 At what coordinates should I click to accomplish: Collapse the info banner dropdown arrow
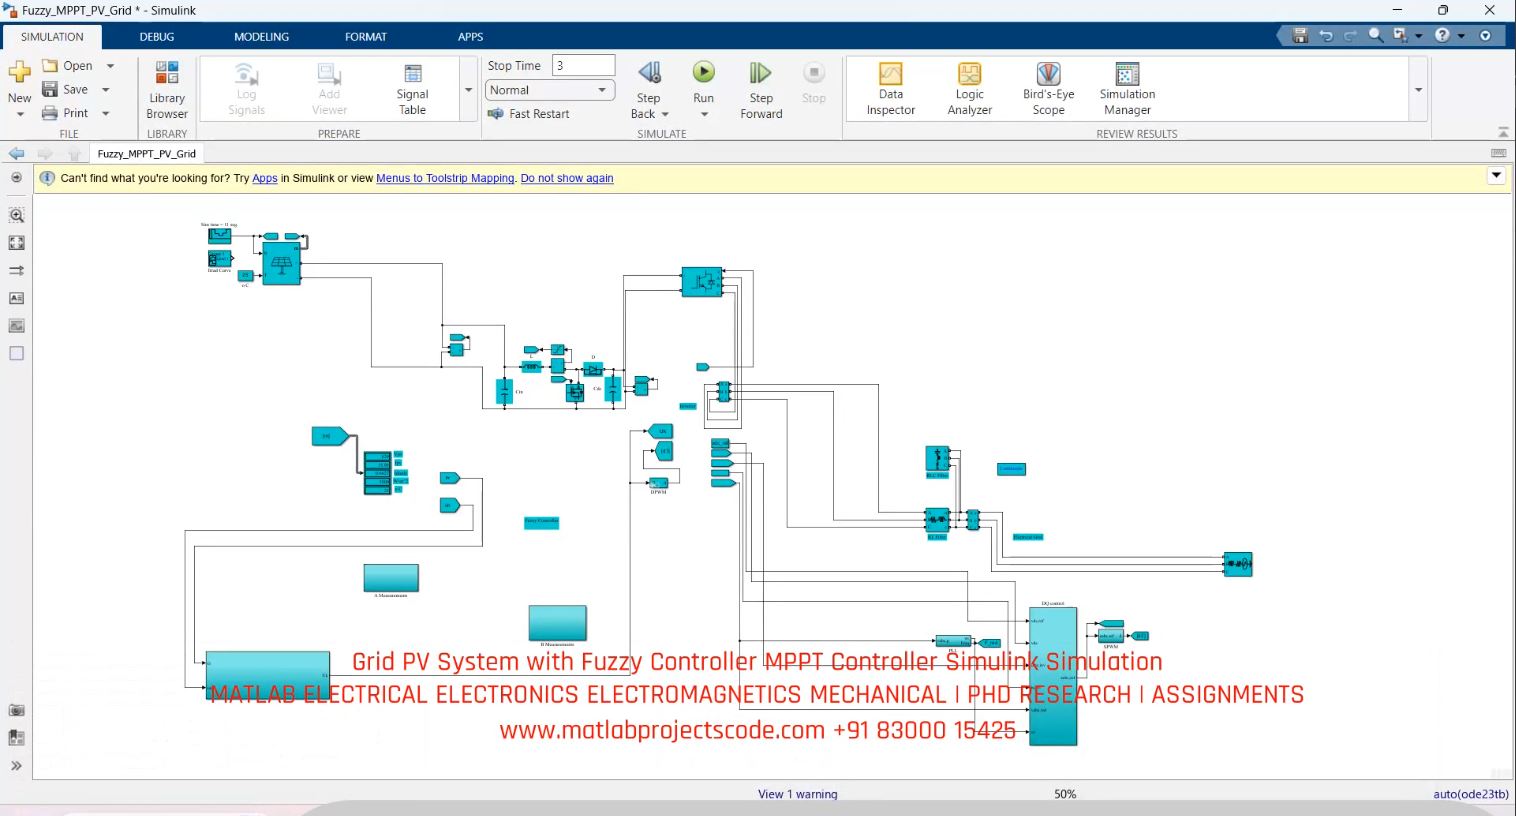point(1496,175)
